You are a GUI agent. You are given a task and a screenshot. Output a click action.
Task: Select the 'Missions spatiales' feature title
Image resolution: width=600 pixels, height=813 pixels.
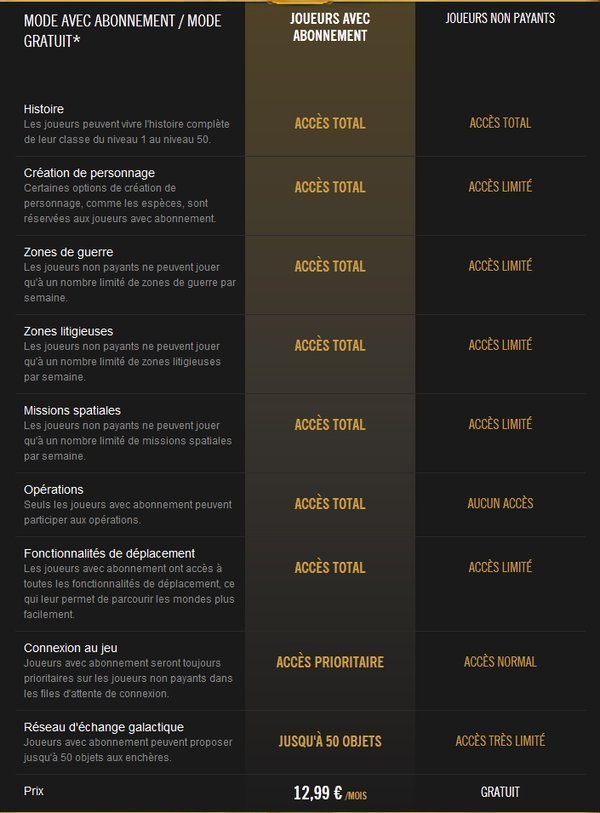(72, 410)
